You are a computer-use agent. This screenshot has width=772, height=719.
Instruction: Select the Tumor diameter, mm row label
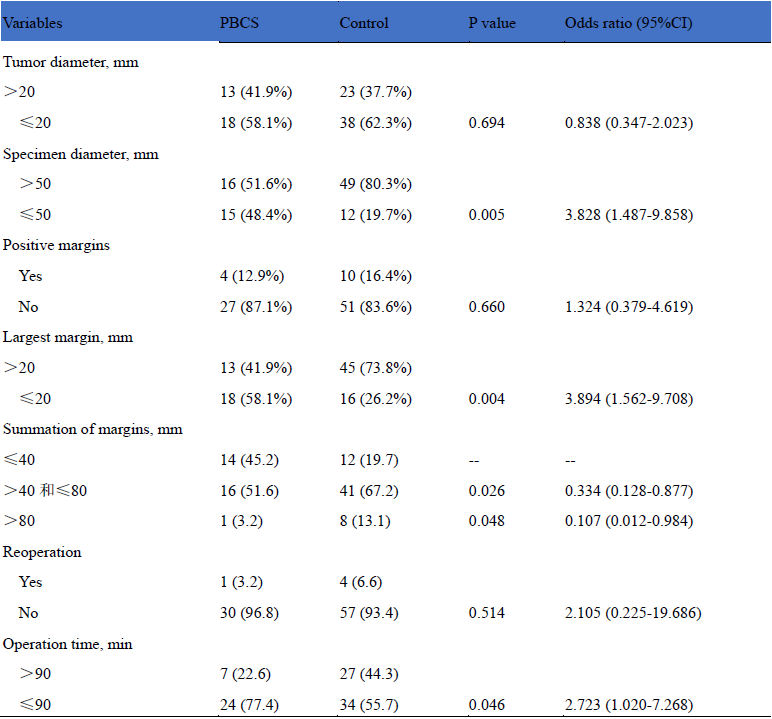click(70, 62)
